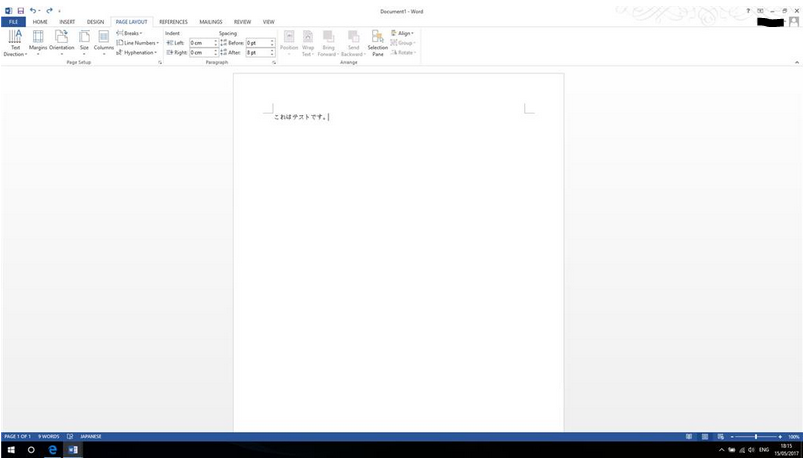The height and width of the screenshot is (462, 804).
Task: Open Windows Start menu
Action: (11, 450)
